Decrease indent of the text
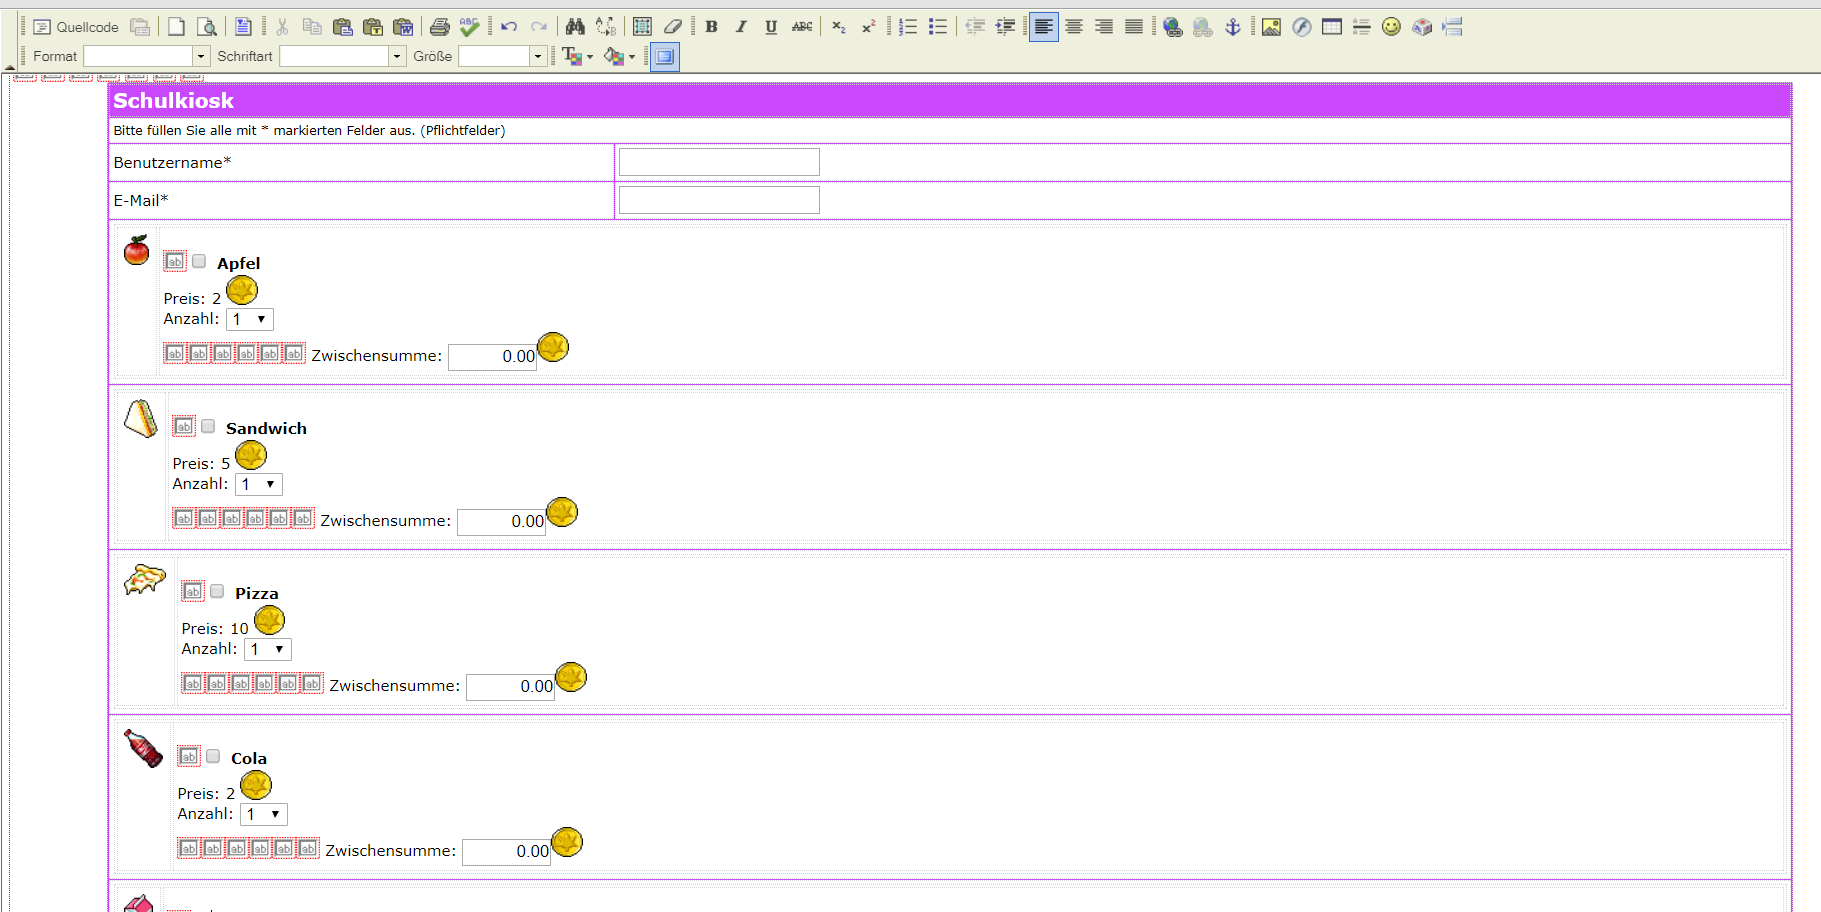Screen dimensions: 1821x912 [x=975, y=27]
